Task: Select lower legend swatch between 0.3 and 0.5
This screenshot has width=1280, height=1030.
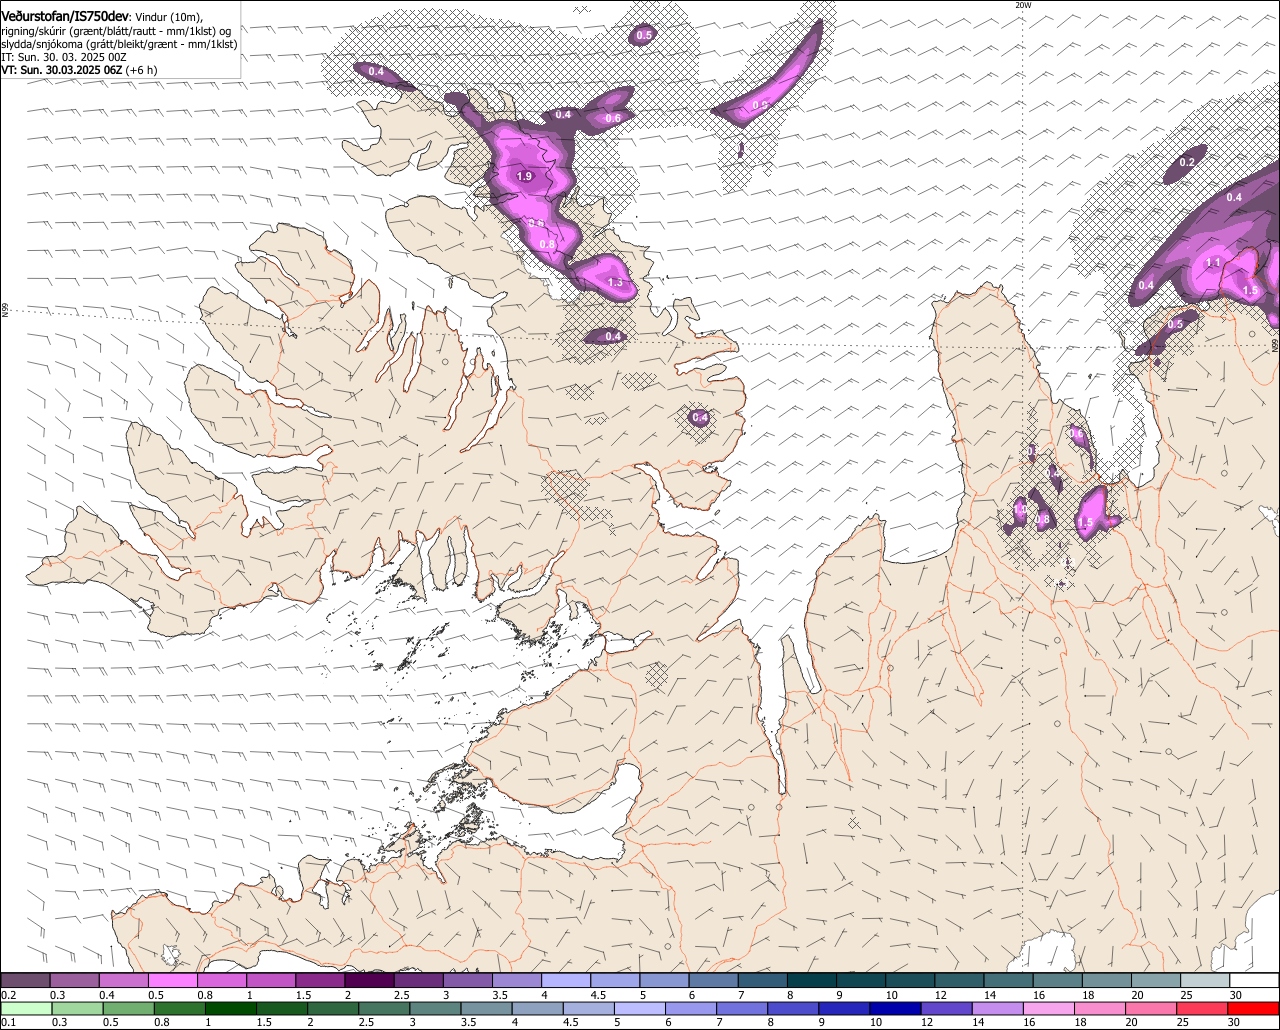Action: point(78,1008)
